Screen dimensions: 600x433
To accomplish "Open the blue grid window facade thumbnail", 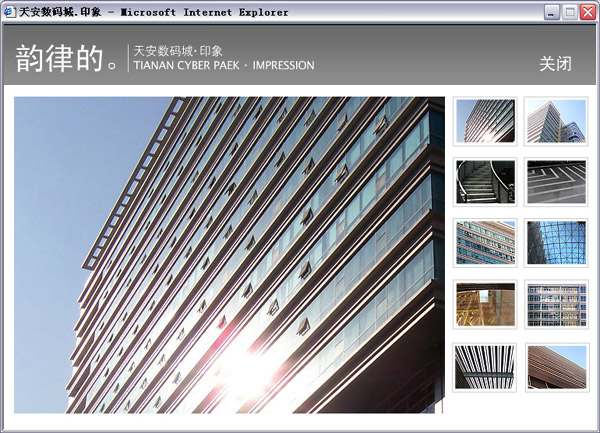I will coord(556,304).
